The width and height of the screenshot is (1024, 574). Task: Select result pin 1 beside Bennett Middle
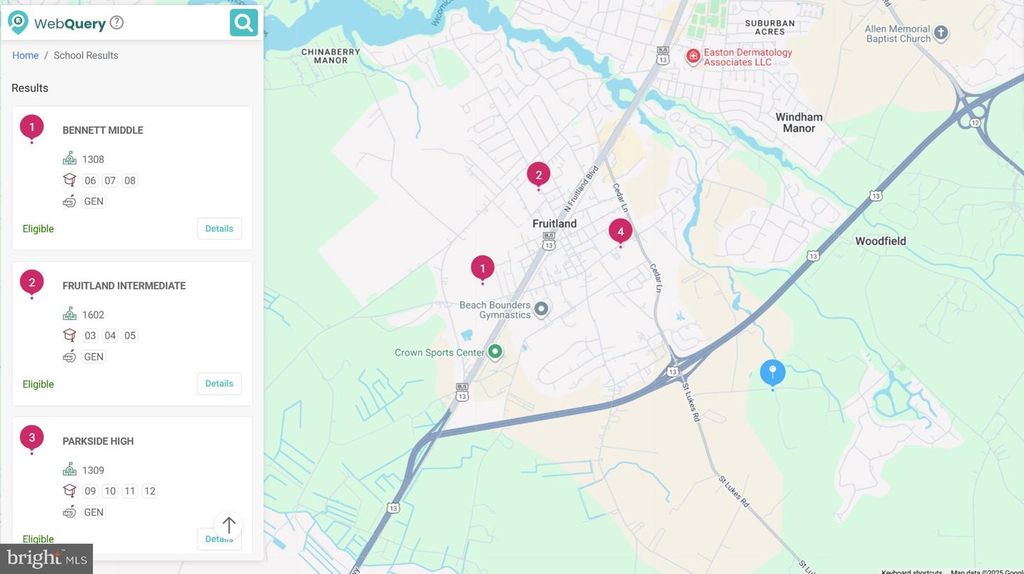click(x=31, y=128)
